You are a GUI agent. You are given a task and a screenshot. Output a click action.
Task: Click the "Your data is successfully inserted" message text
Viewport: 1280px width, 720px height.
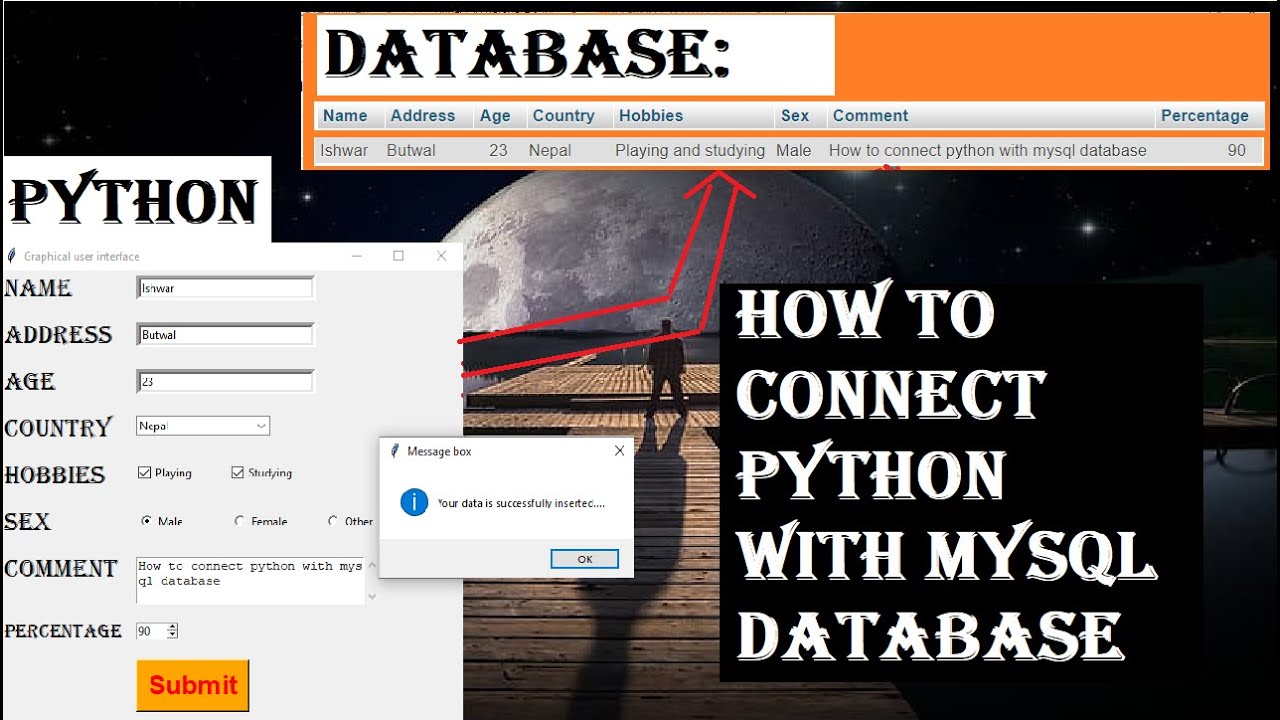tap(521, 503)
